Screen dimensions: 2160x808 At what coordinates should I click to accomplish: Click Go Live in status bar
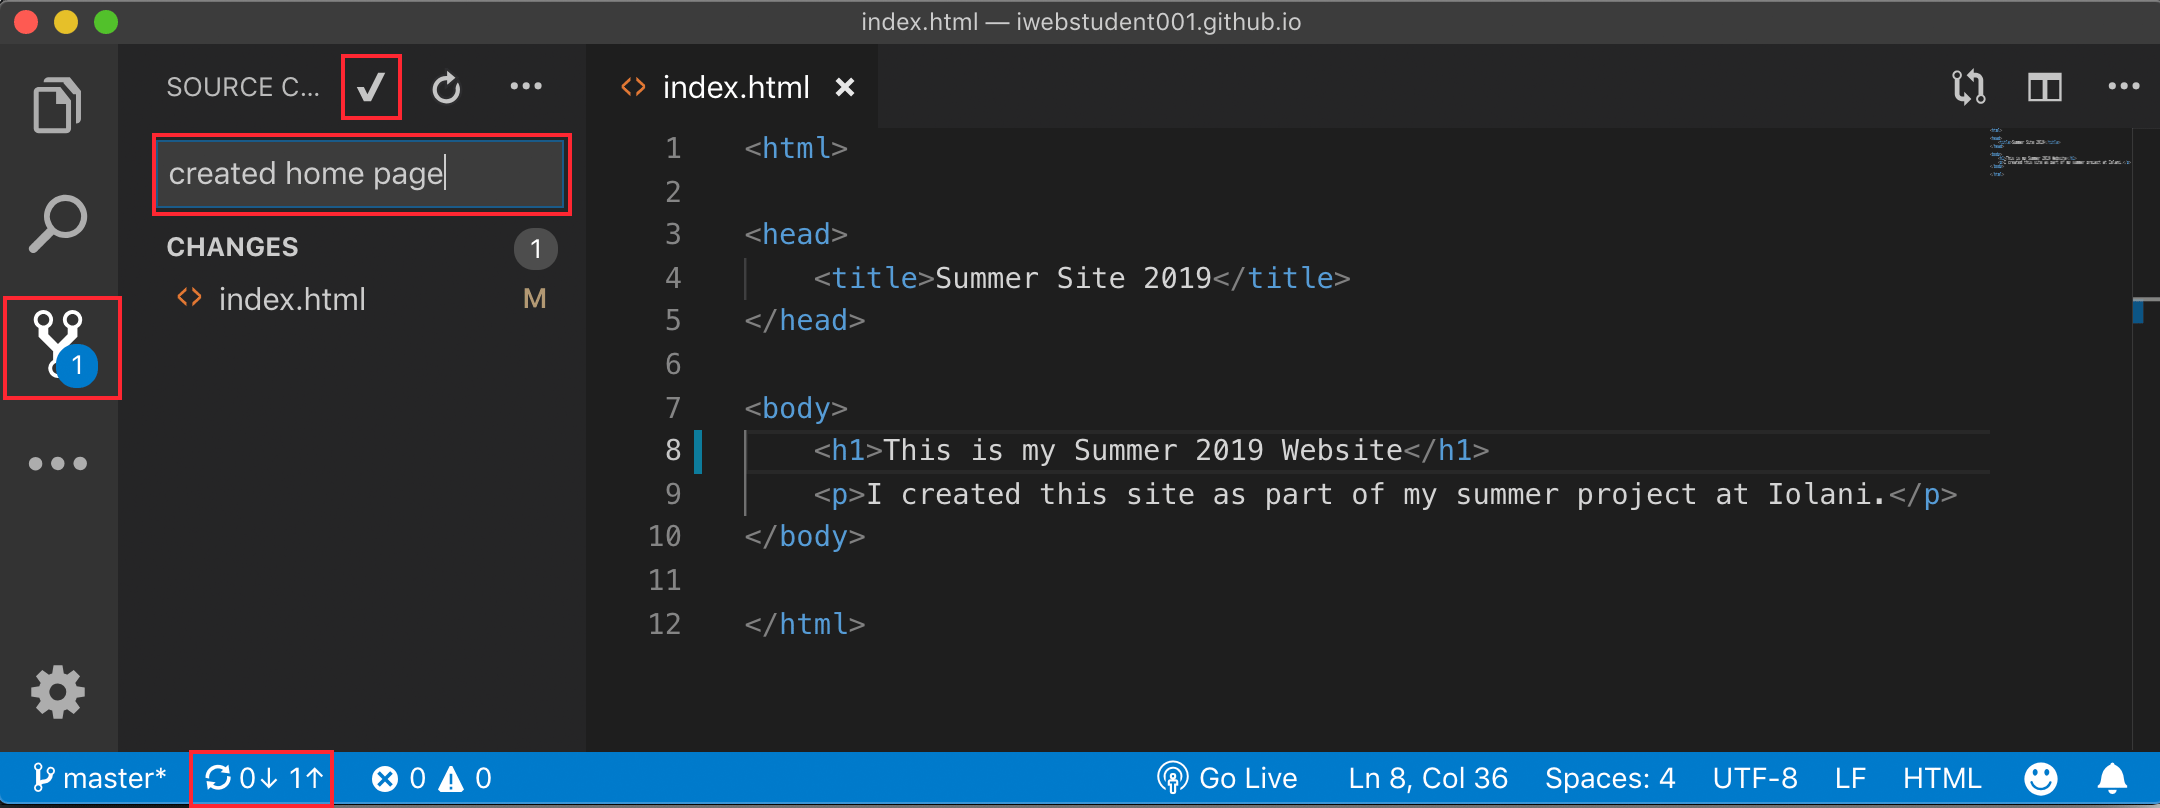1227,778
